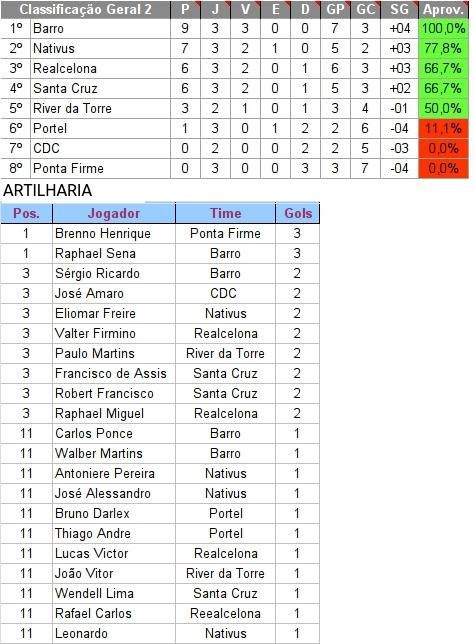Image resolution: width=474 pixels, height=644 pixels.
Task: Click the Jogador column header
Action: tap(114, 213)
